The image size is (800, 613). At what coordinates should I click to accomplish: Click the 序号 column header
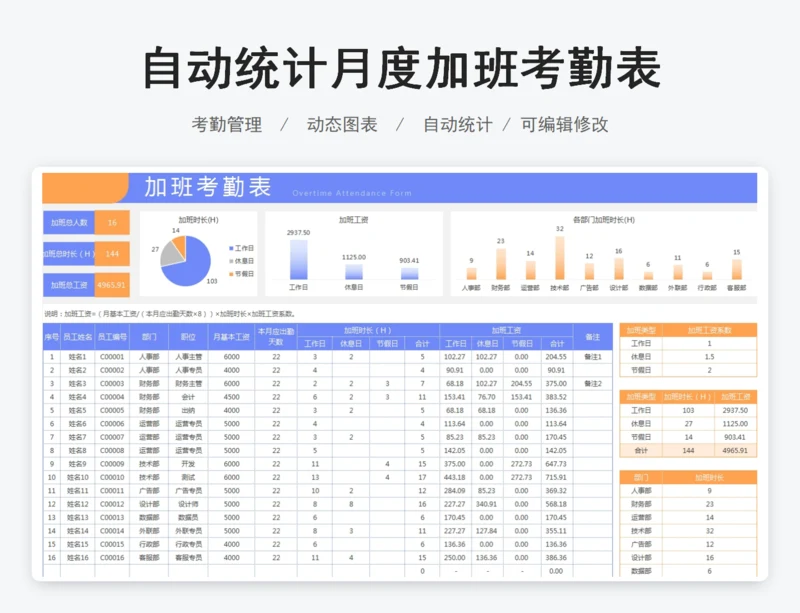tap(52, 337)
